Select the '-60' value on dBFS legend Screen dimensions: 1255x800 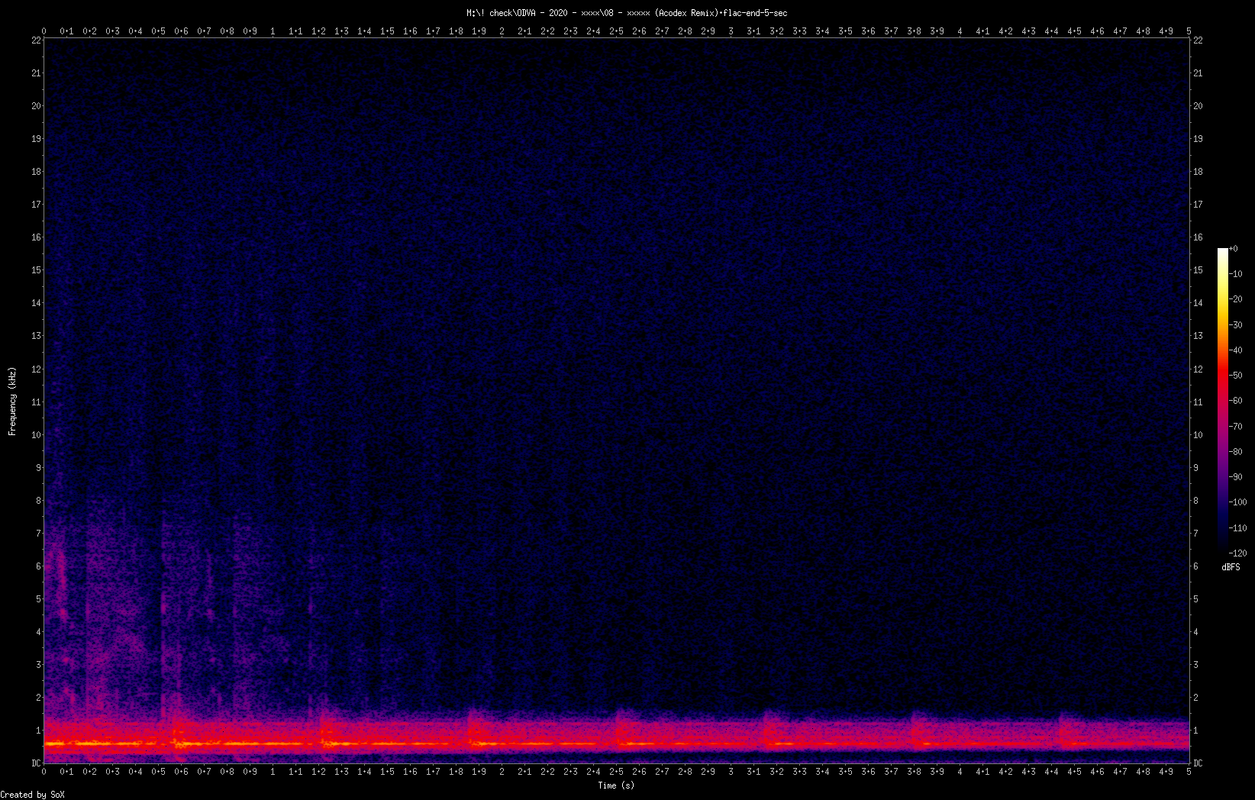pyautogui.click(x=1235, y=401)
